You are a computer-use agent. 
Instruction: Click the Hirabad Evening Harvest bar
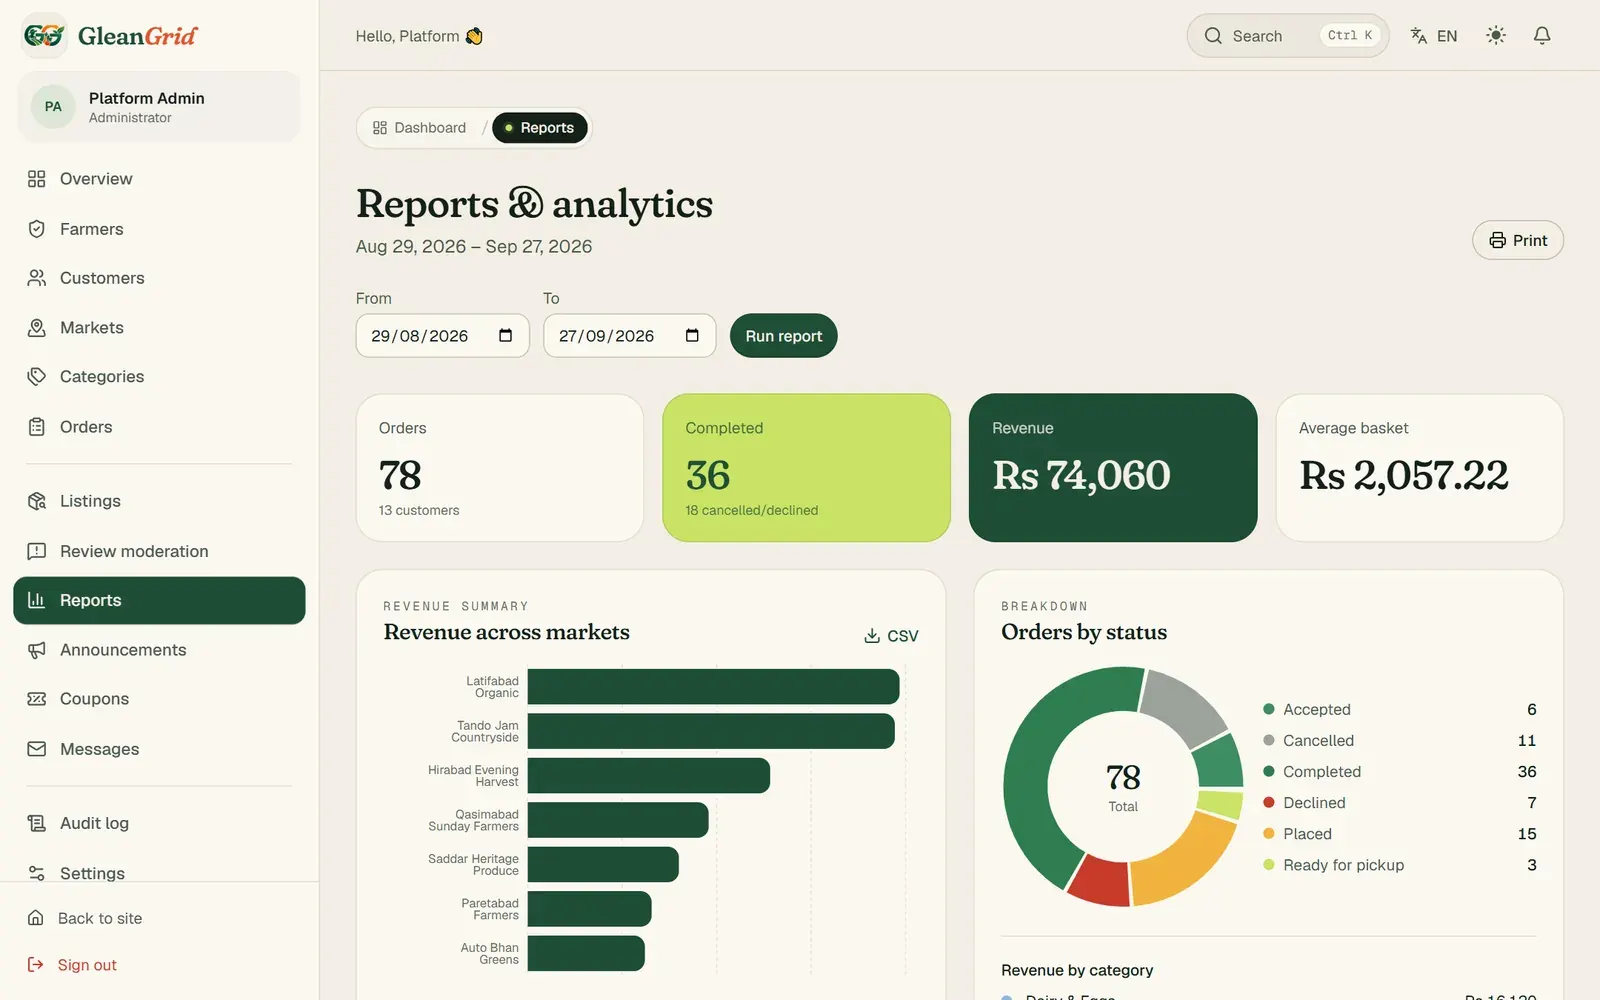[649, 776]
